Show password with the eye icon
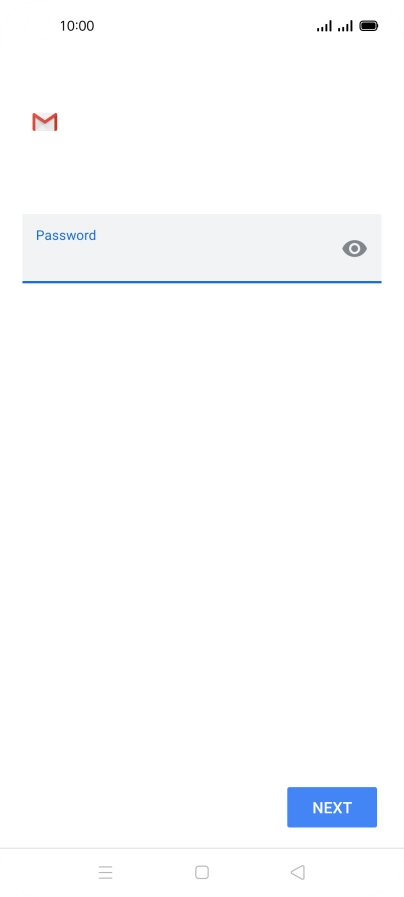404x897 pixels. pyautogui.click(x=354, y=248)
